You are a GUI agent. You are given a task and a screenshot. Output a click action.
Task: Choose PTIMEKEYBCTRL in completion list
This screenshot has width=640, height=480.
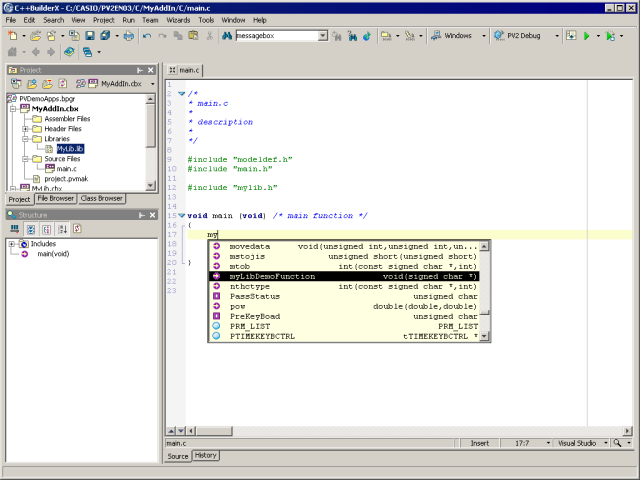[x=343, y=336]
